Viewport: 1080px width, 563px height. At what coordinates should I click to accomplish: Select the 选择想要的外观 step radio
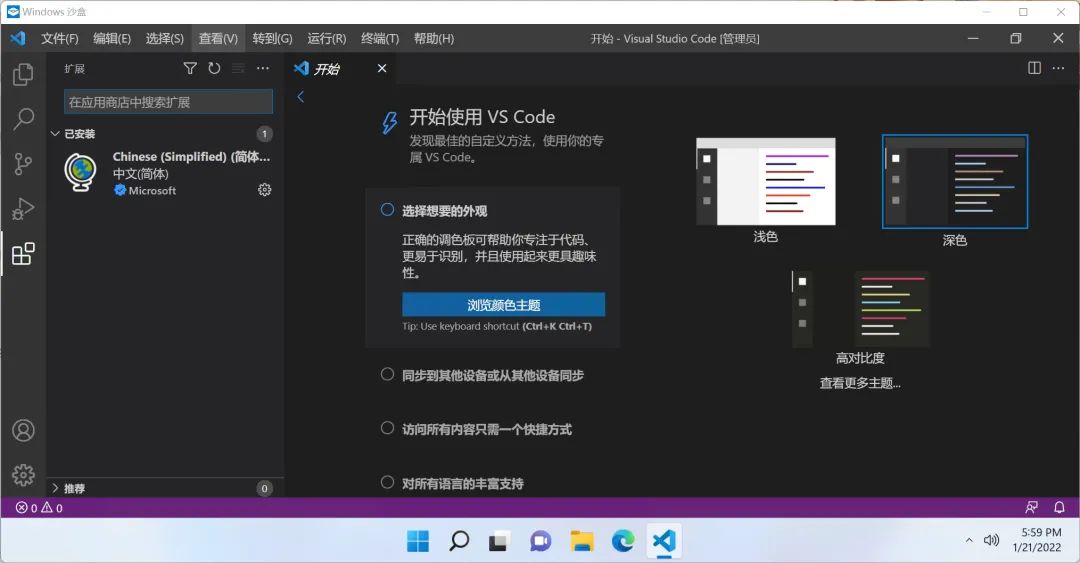388,209
